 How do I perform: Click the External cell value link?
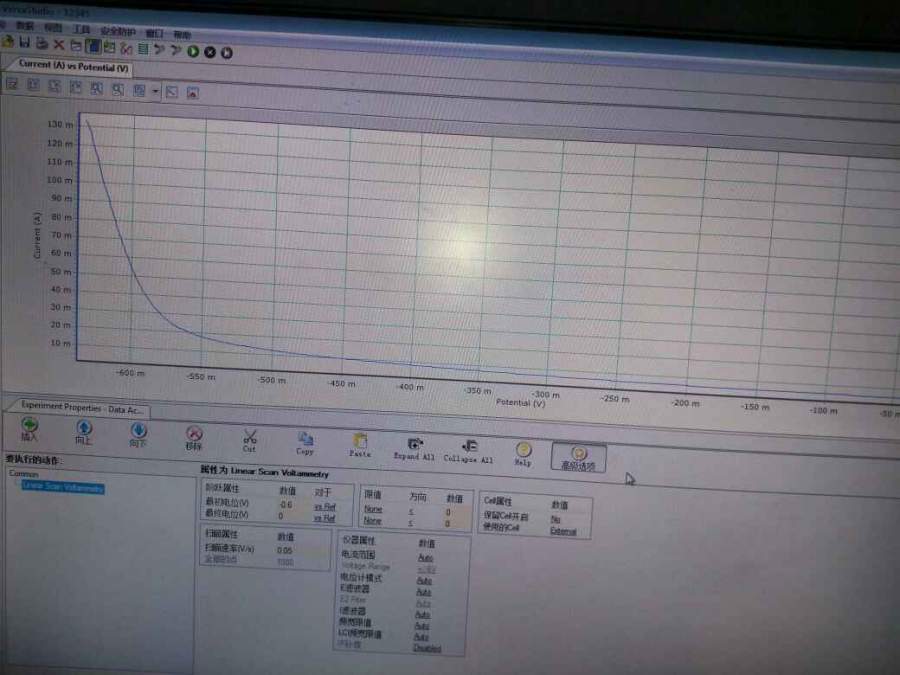point(562,531)
